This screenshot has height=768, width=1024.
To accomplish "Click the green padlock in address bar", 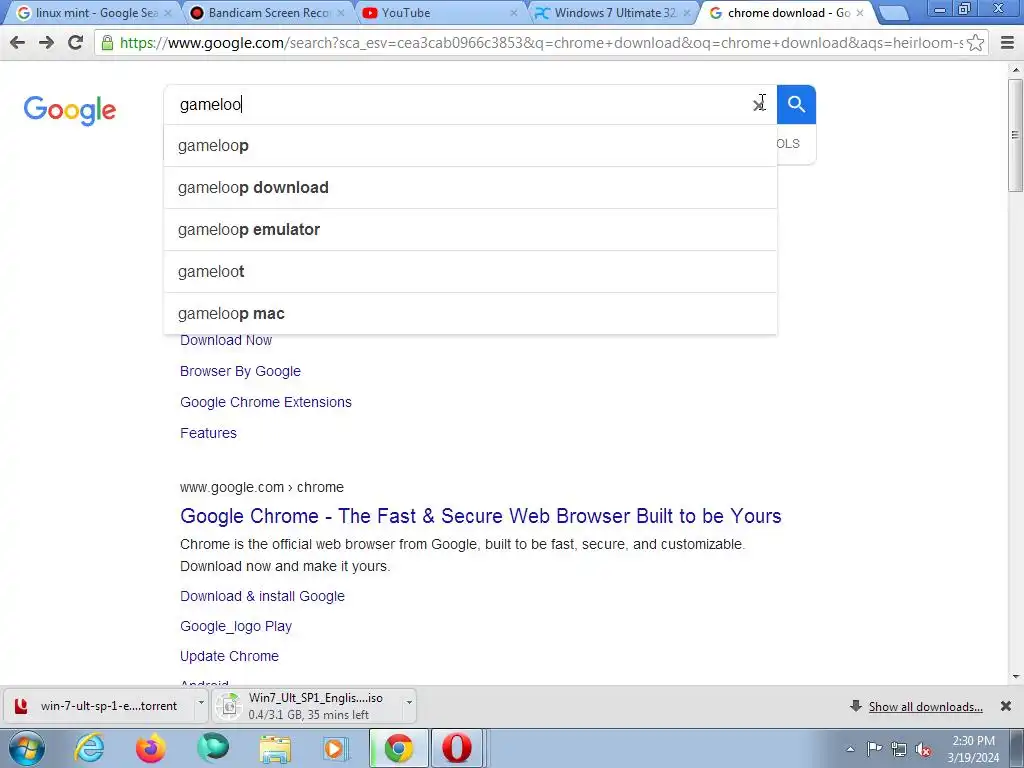I will (x=108, y=43).
